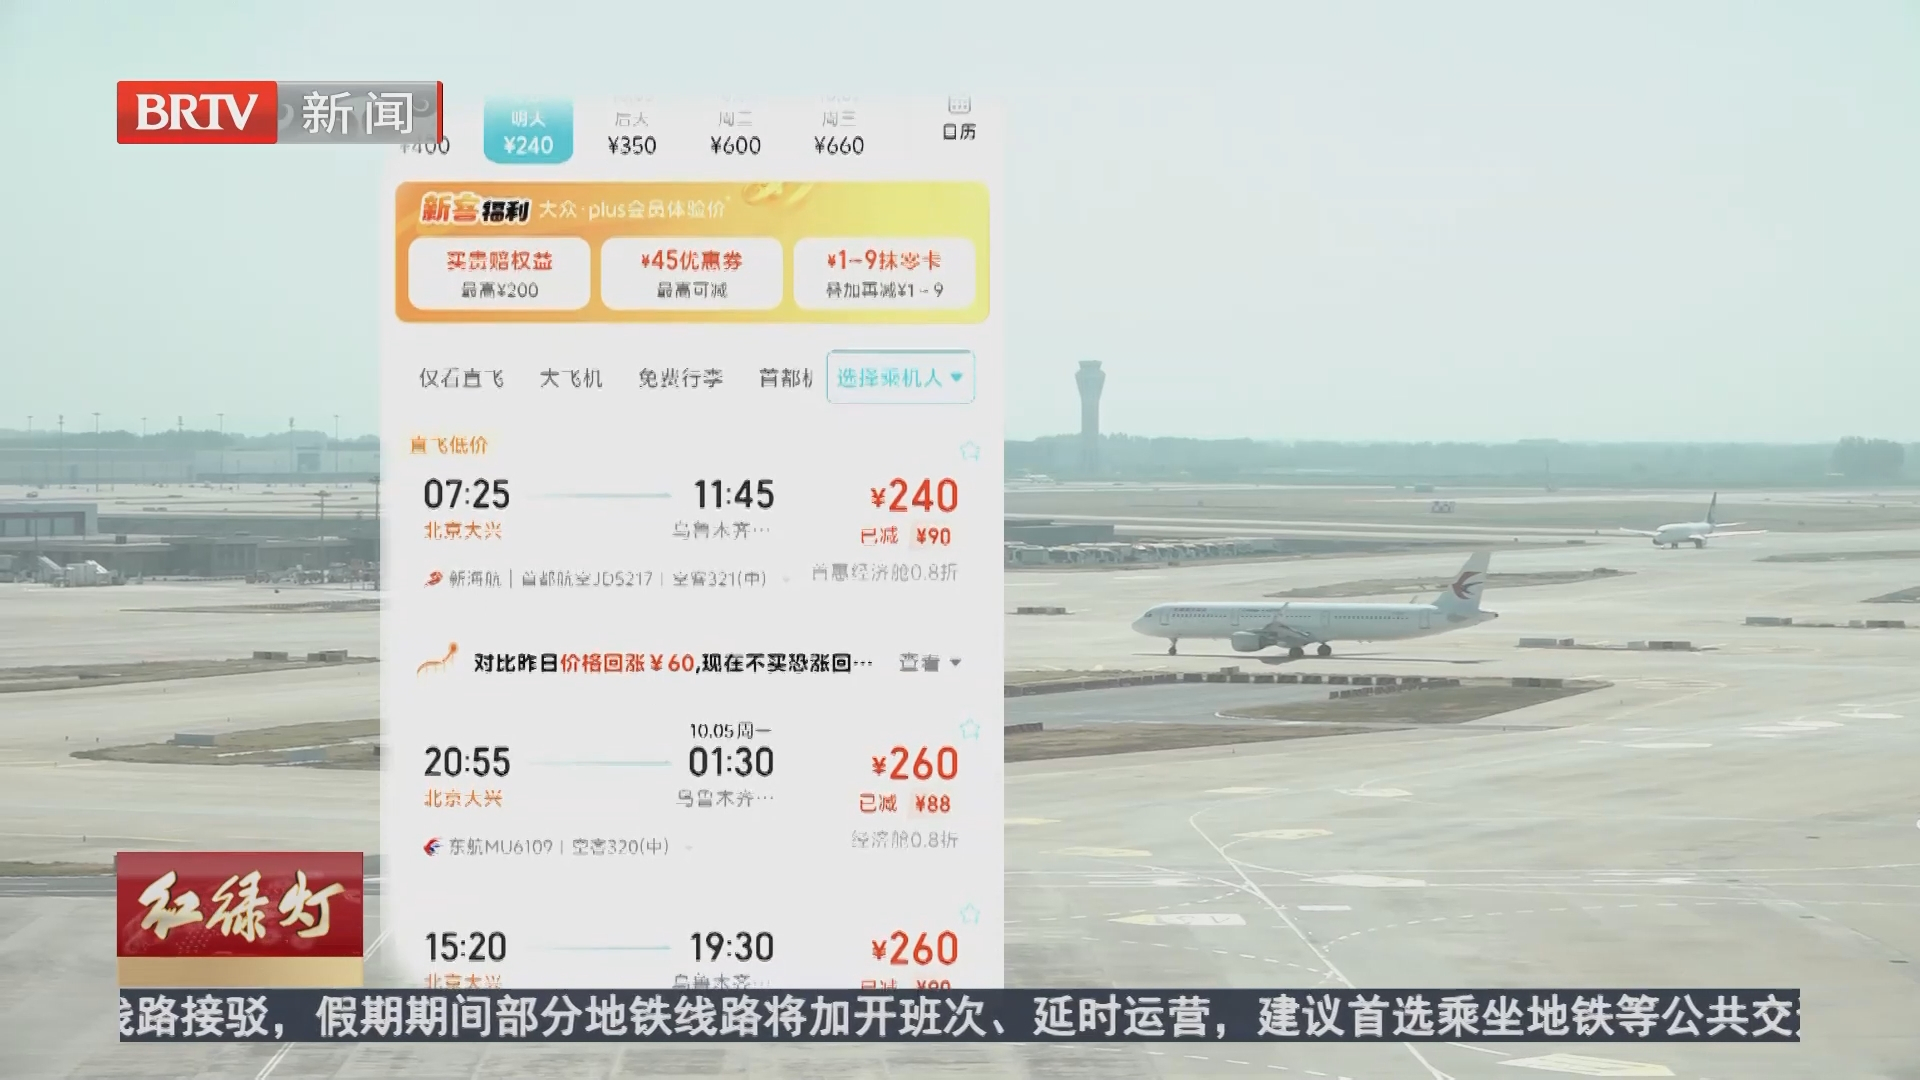This screenshot has width=1920, height=1080.
Task: Select the 周三 ¥660 date tab
Action: coord(839,133)
